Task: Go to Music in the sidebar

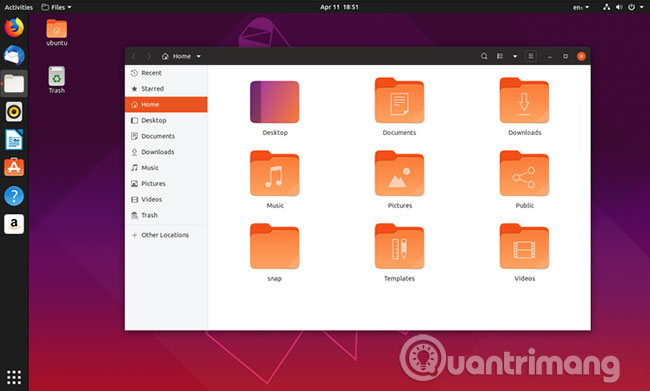Action: [x=166, y=168]
